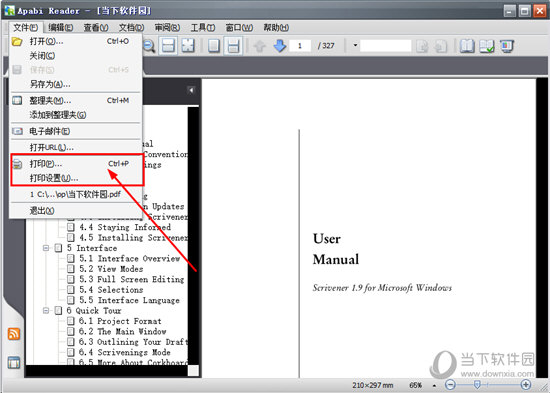550x393 pixels.
Task: Click the full screen monitor icon
Action: (507, 46)
